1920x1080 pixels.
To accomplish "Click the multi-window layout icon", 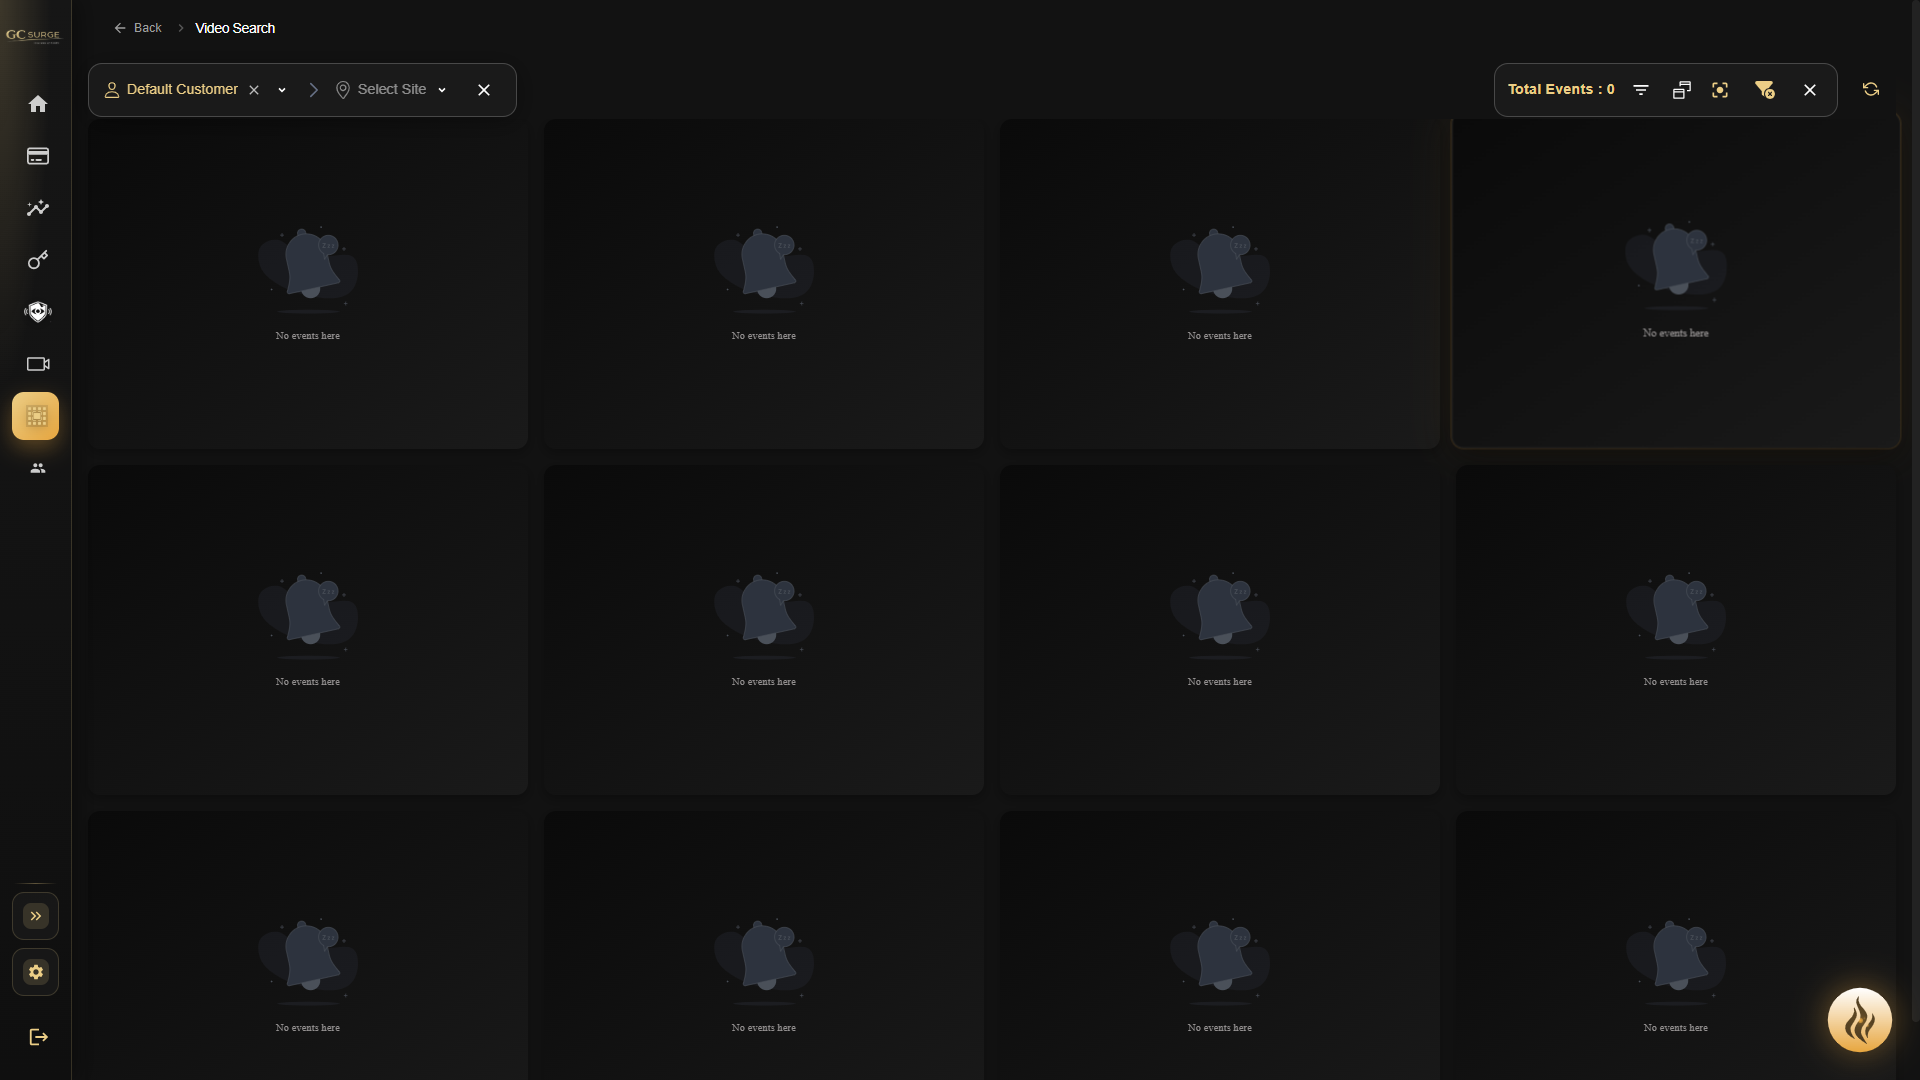I will pyautogui.click(x=1682, y=90).
